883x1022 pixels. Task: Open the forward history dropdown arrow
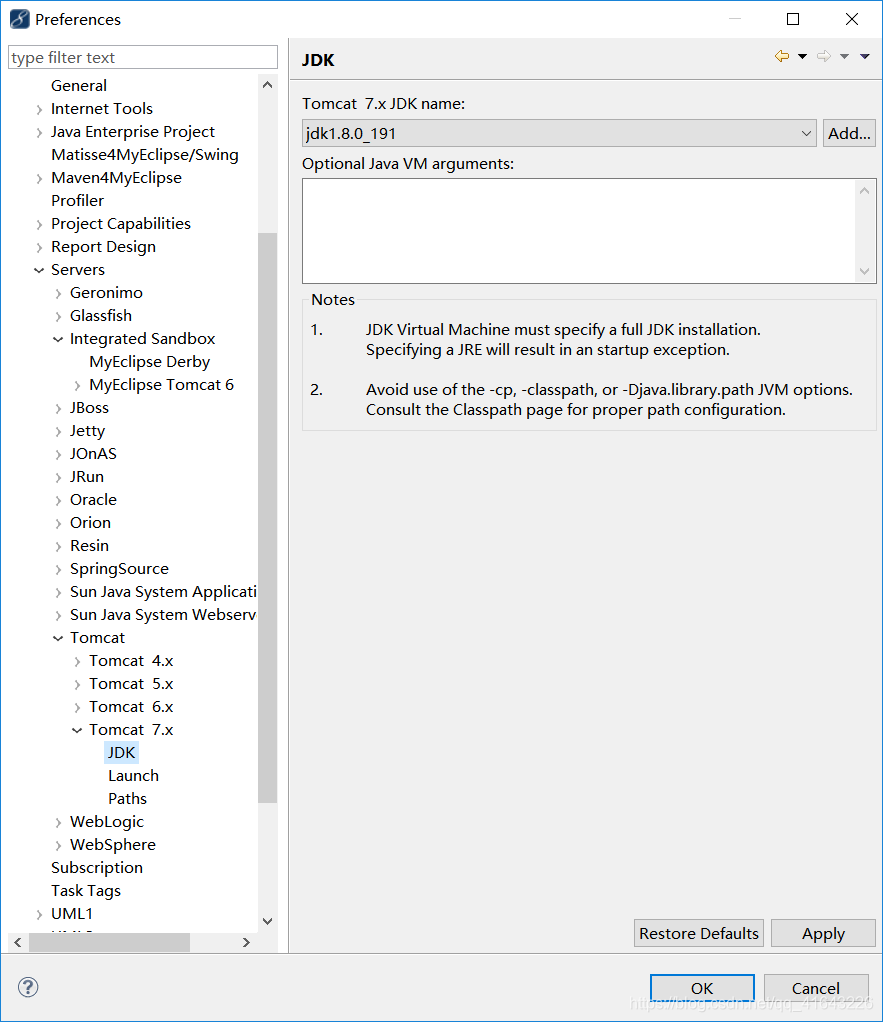tap(844, 57)
